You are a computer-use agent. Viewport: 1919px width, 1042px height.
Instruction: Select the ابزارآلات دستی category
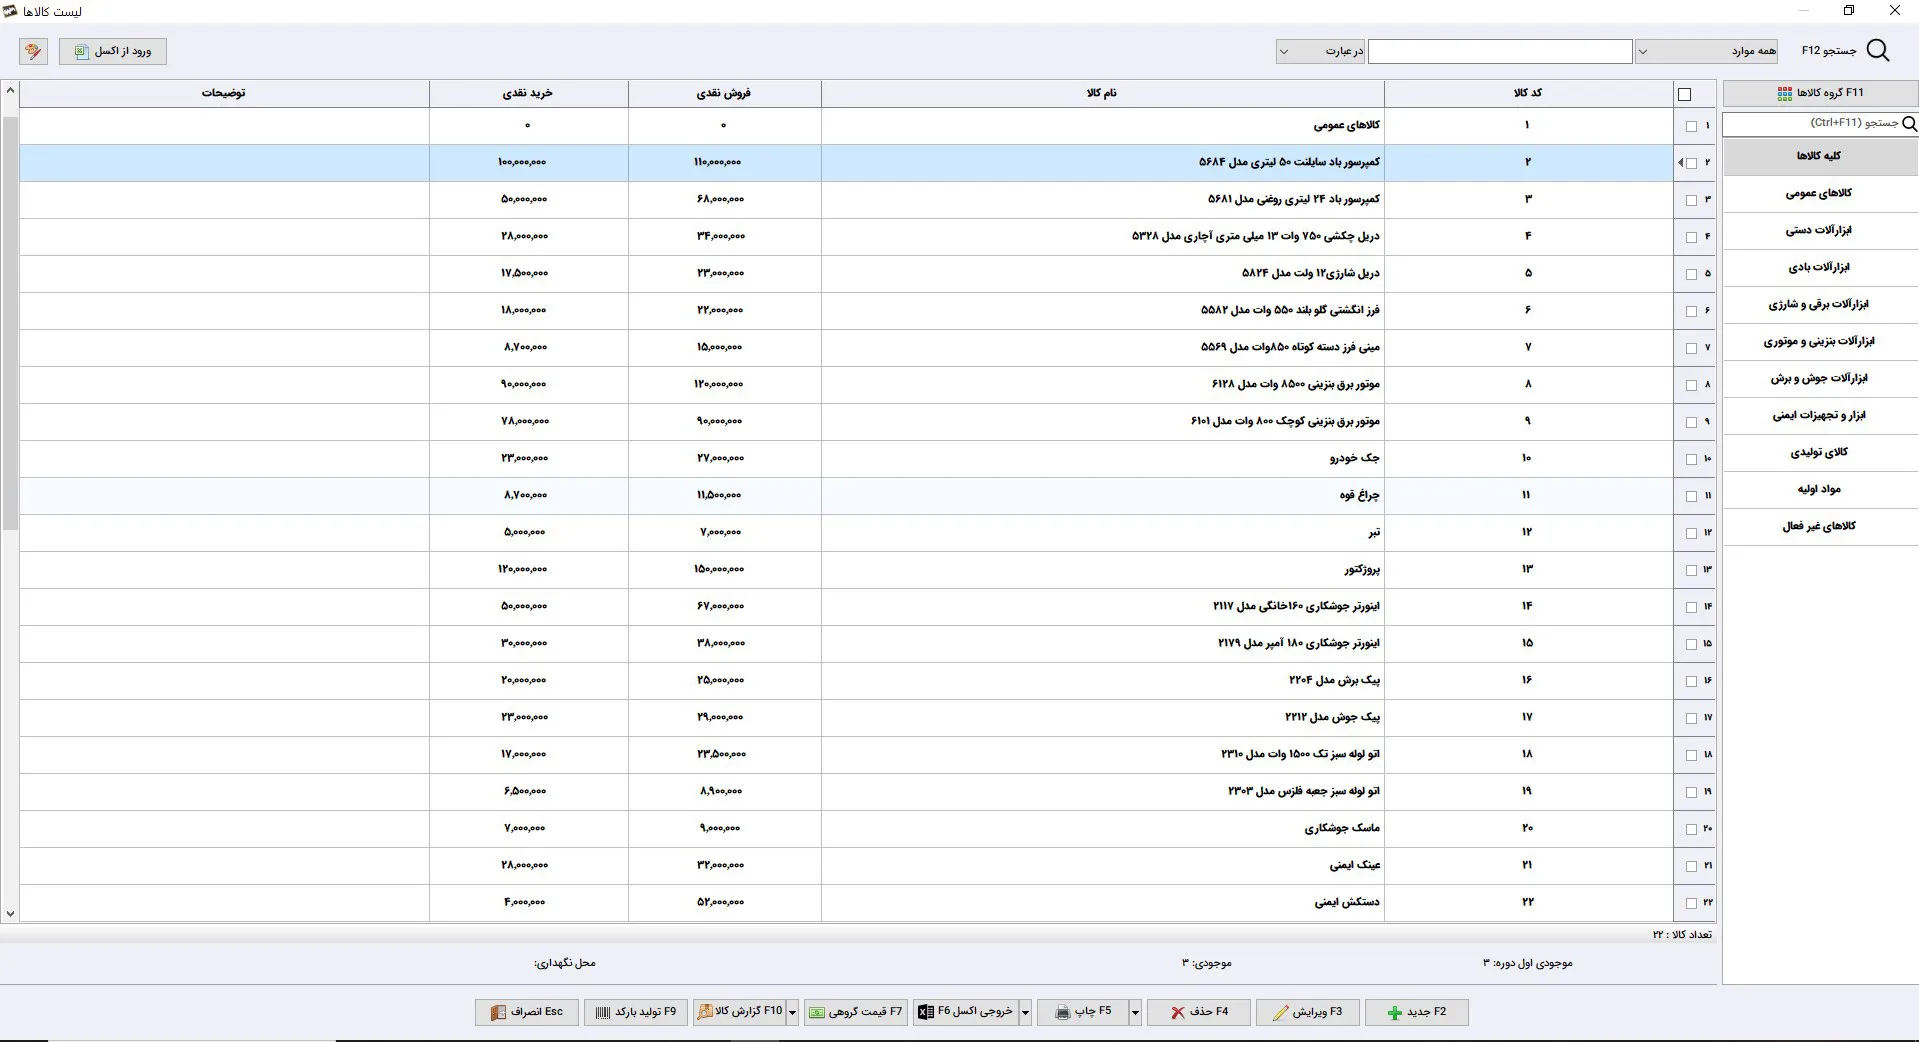(x=1820, y=230)
